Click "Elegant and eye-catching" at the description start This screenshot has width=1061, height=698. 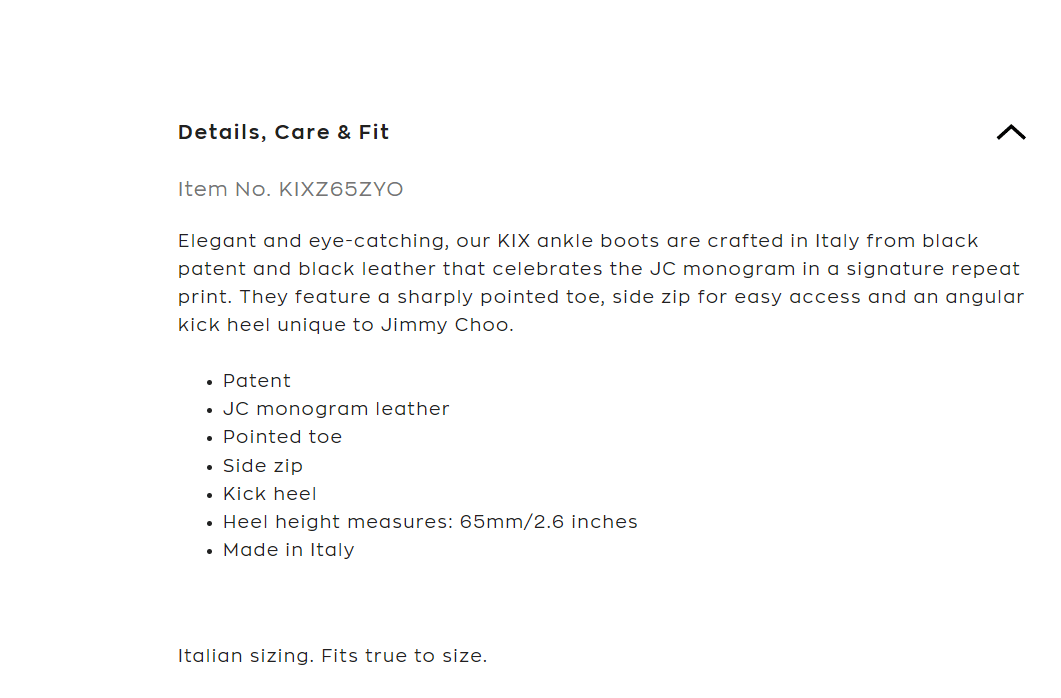(x=310, y=241)
